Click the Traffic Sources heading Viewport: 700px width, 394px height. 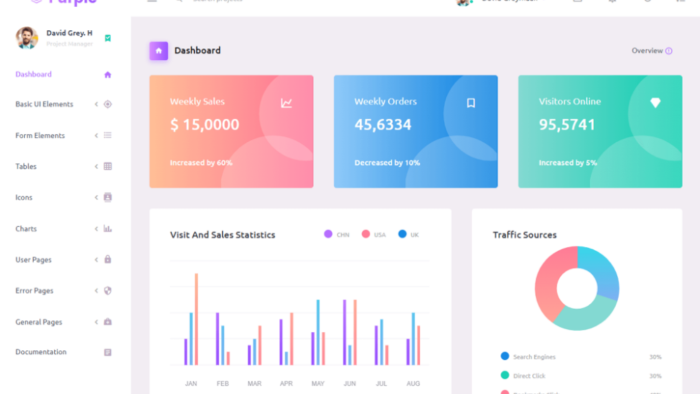(525, 235)
